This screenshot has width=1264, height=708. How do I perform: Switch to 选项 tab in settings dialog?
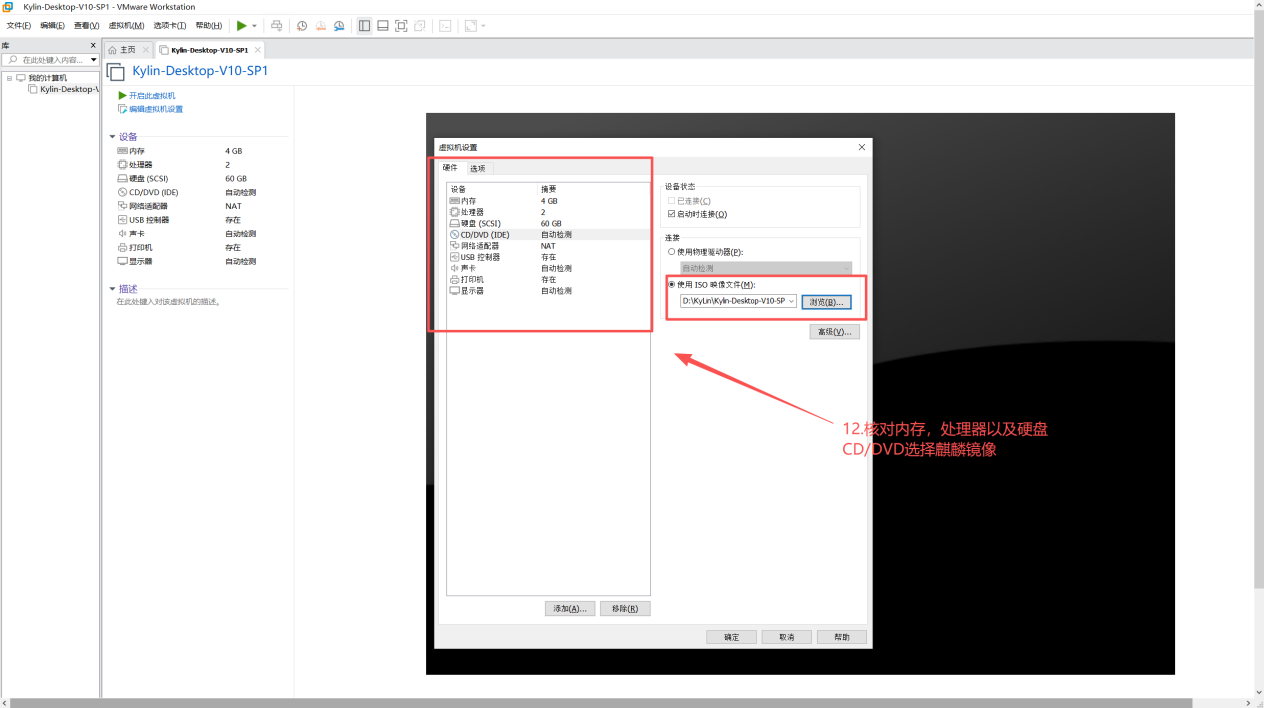478,168
